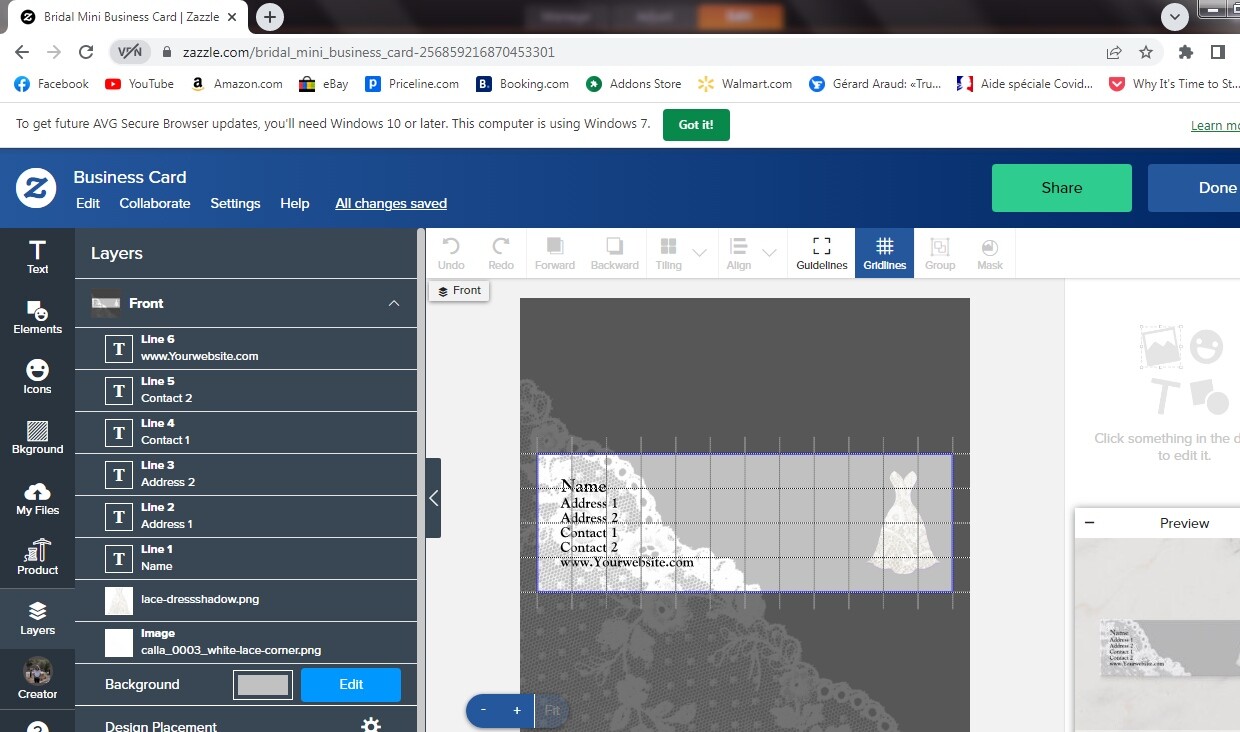Select Line 1 Name layer

click(246, 558)
